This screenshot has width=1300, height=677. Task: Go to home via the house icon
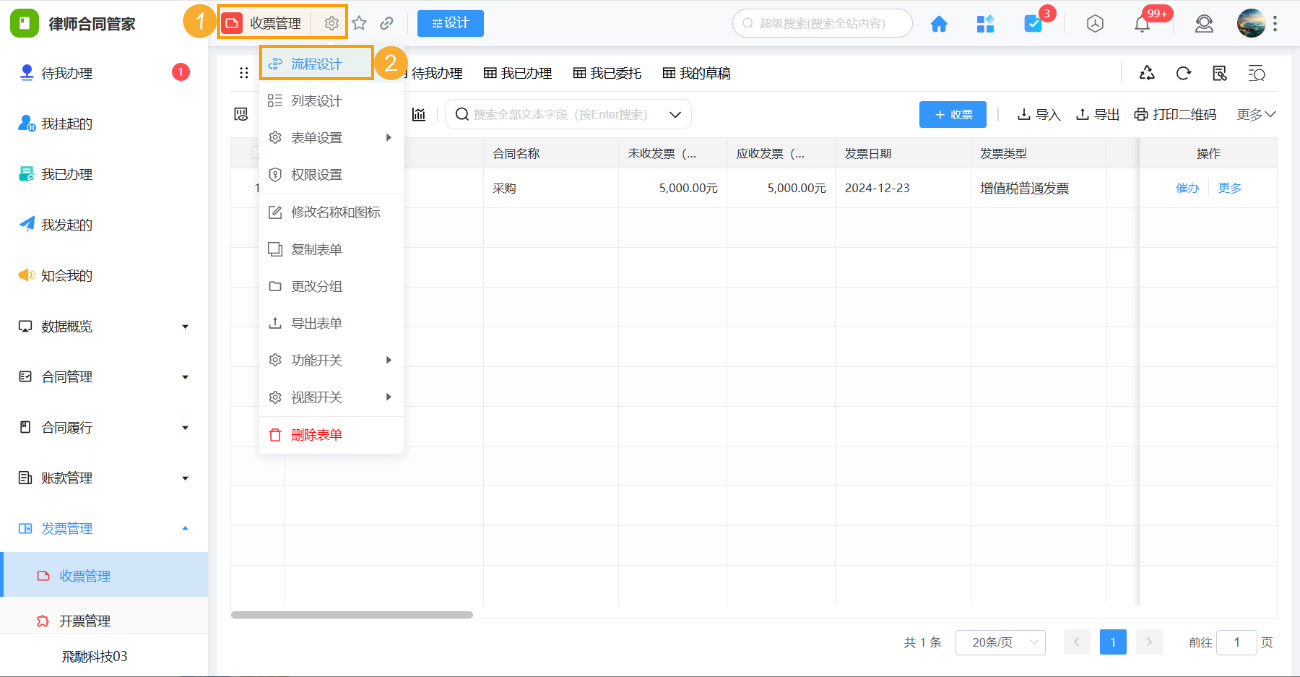(x=939, y=23)
